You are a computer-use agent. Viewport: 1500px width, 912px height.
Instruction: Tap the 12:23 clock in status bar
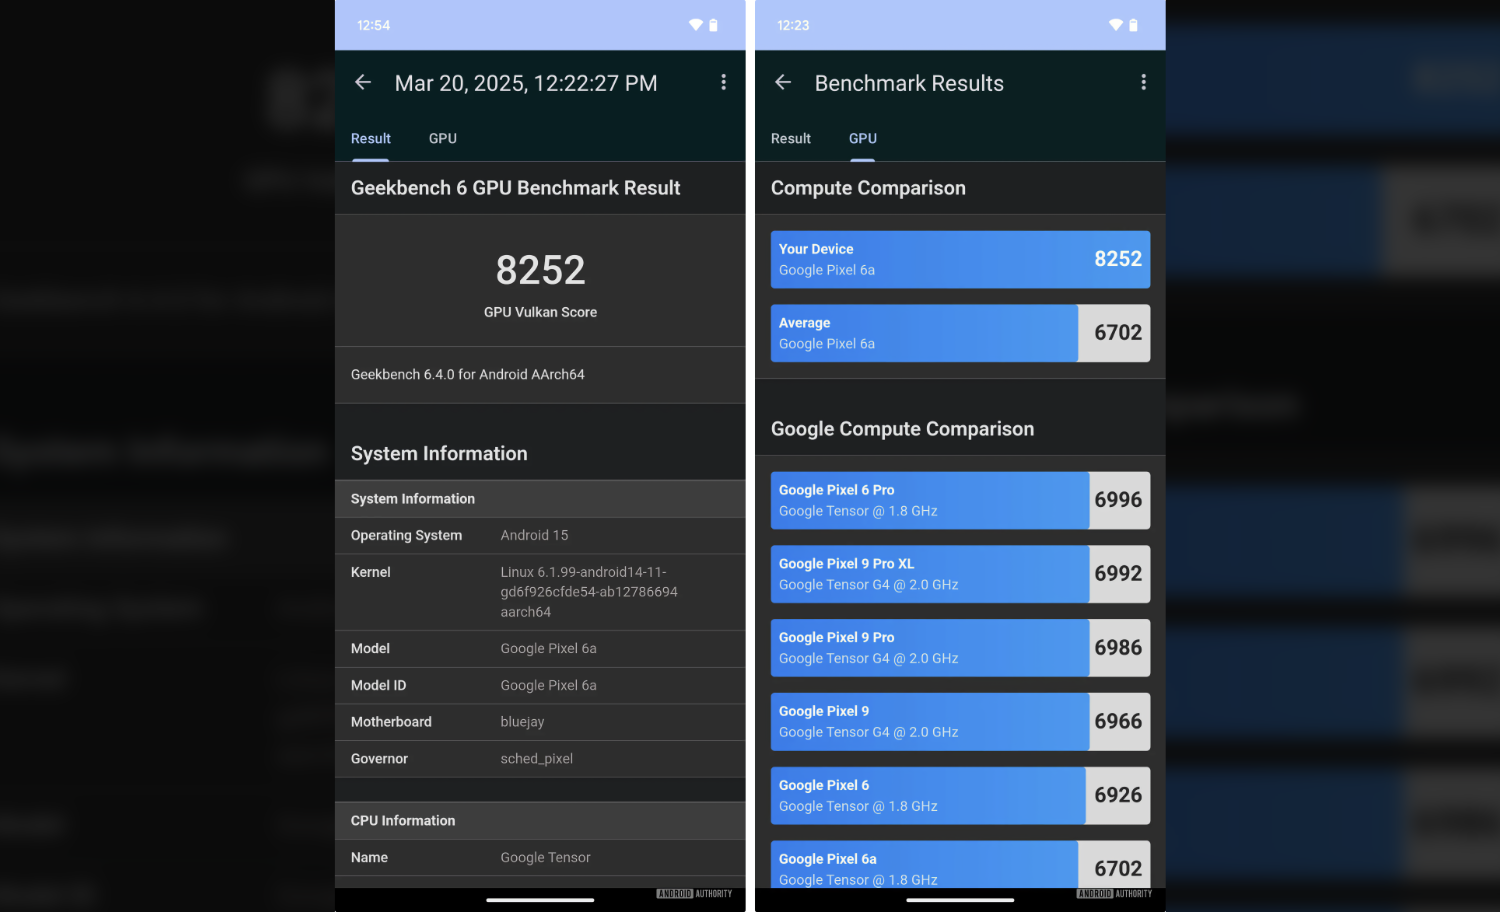click(x=793, y=25)
